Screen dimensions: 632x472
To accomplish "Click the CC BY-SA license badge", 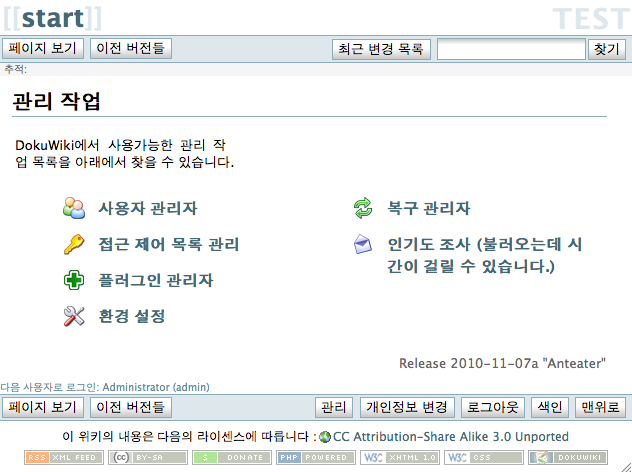I will coord(148,457).
